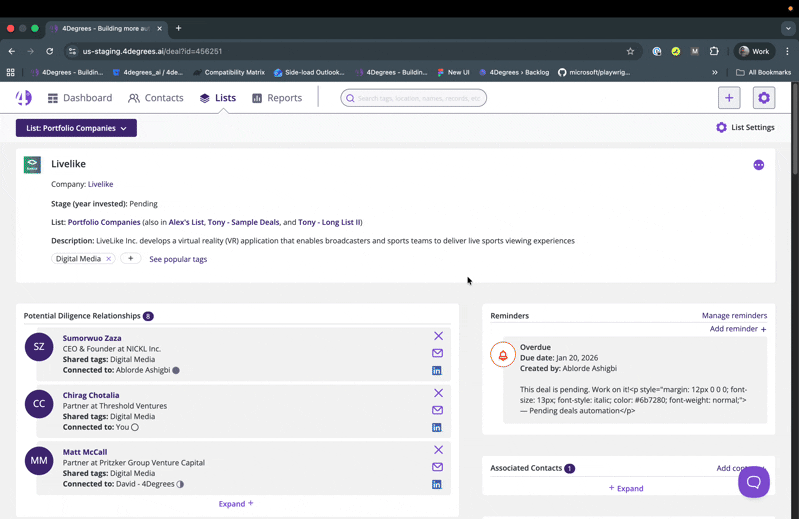Click connection strength icon next to Ablorde Ashigbi

[x=176, y=370]
